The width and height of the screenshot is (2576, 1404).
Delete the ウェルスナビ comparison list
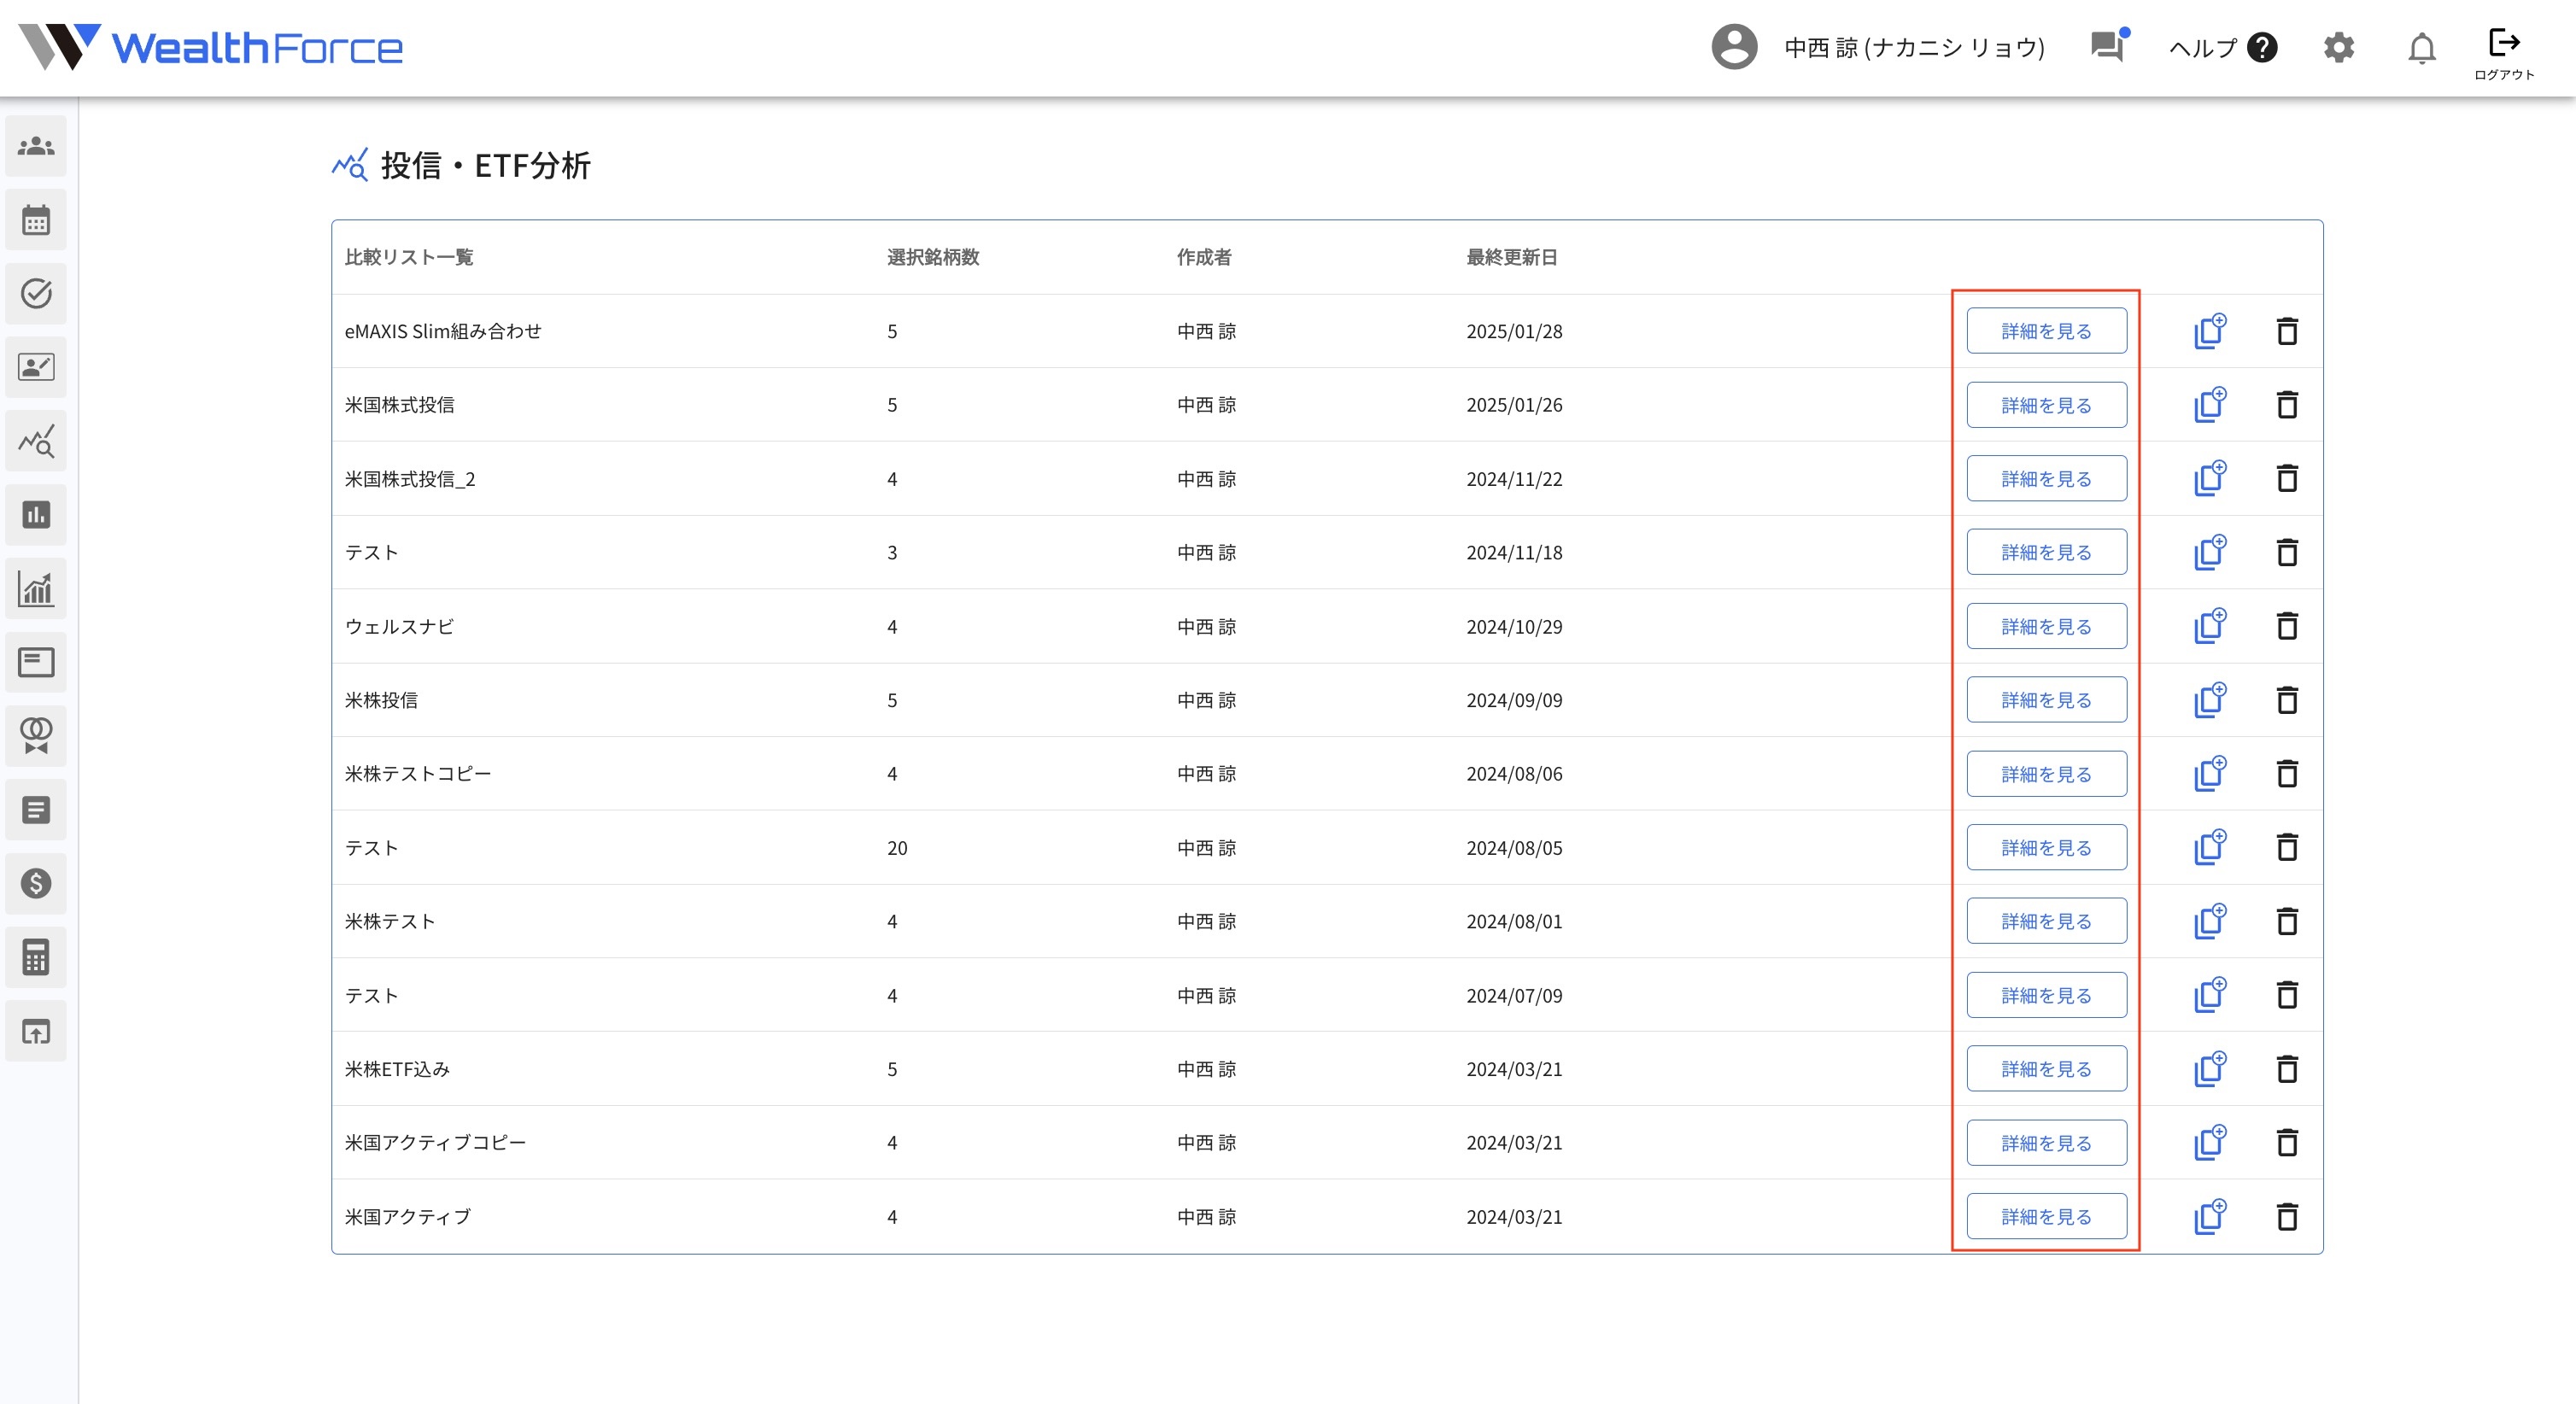pos(2287,626)
